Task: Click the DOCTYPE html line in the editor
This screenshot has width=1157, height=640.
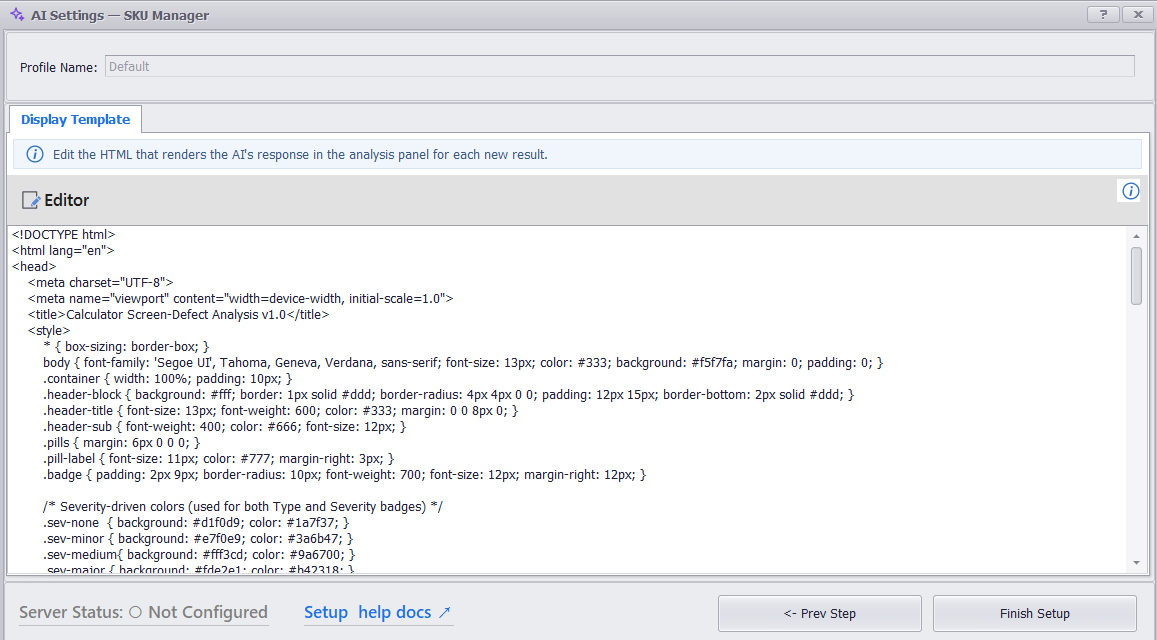Action: pos(63,235)
